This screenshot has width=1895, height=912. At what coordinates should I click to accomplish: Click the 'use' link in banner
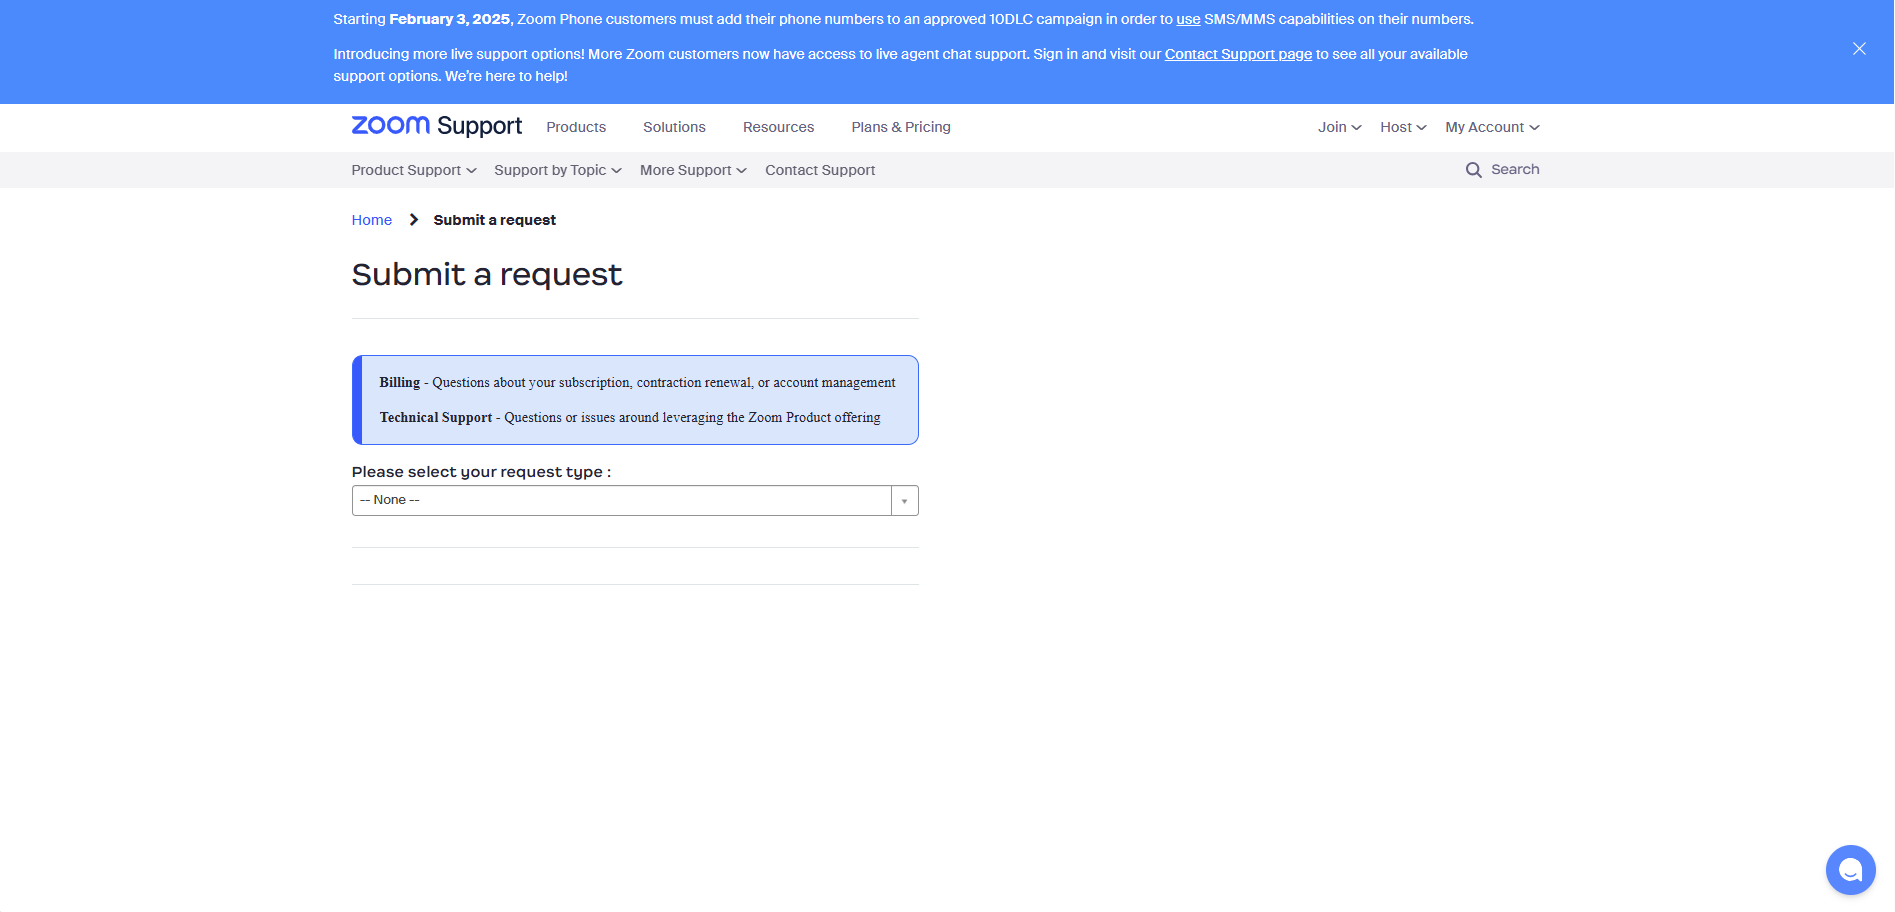[x=1187, y=19]
